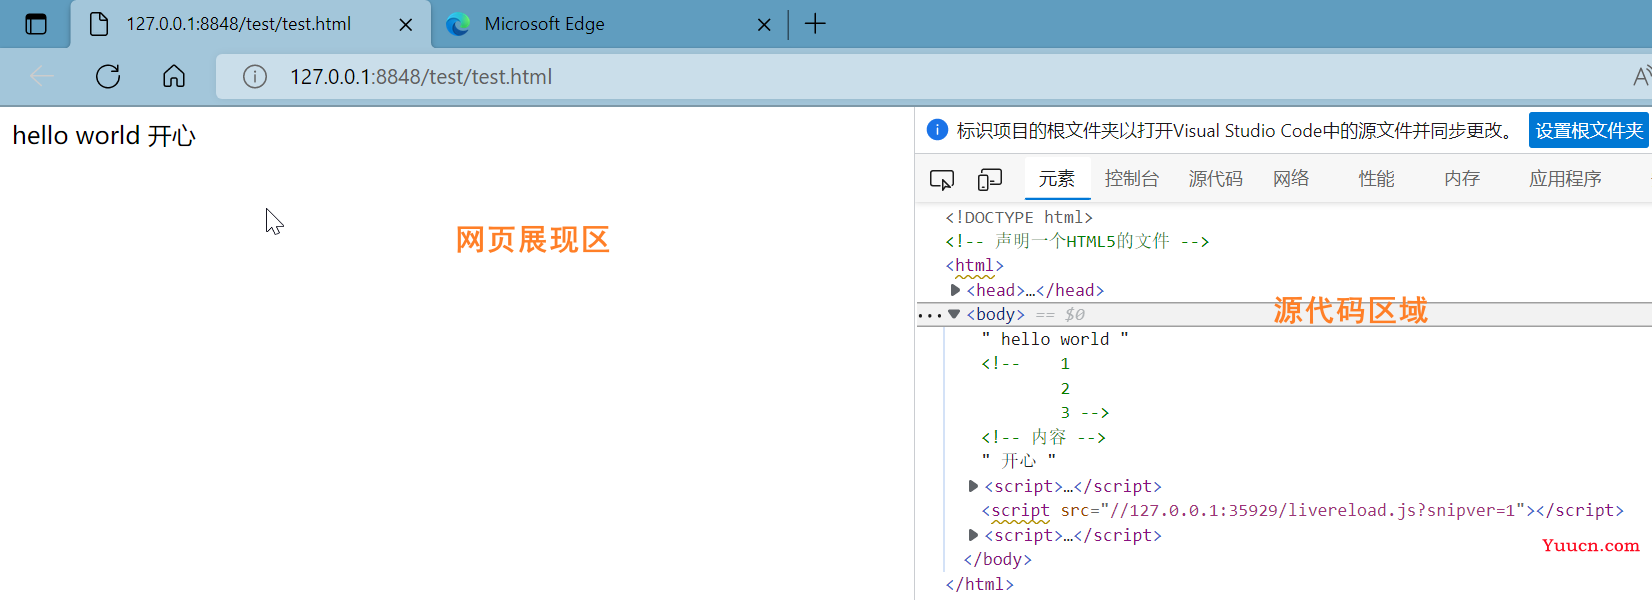Click the read aloud icon in address bar
1652x600 pixels.
pyautogui.click(x=1641, y=76)
